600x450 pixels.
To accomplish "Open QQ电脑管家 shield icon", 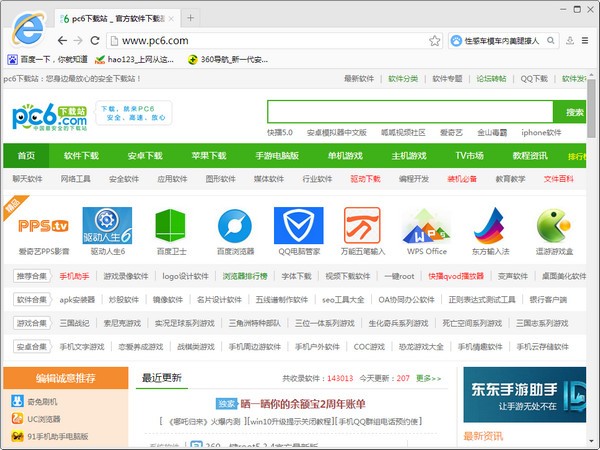I will tap(298, 225).
